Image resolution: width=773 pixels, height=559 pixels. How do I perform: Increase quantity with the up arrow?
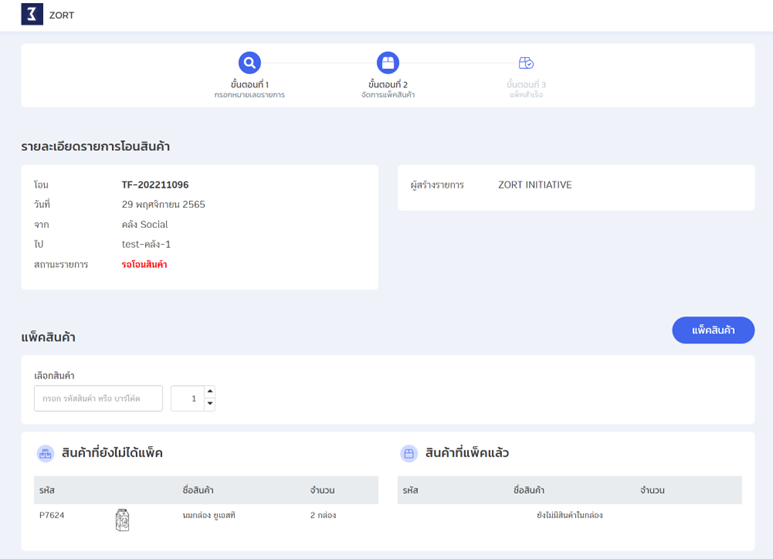pyautogui.click(x=209, y=392)
